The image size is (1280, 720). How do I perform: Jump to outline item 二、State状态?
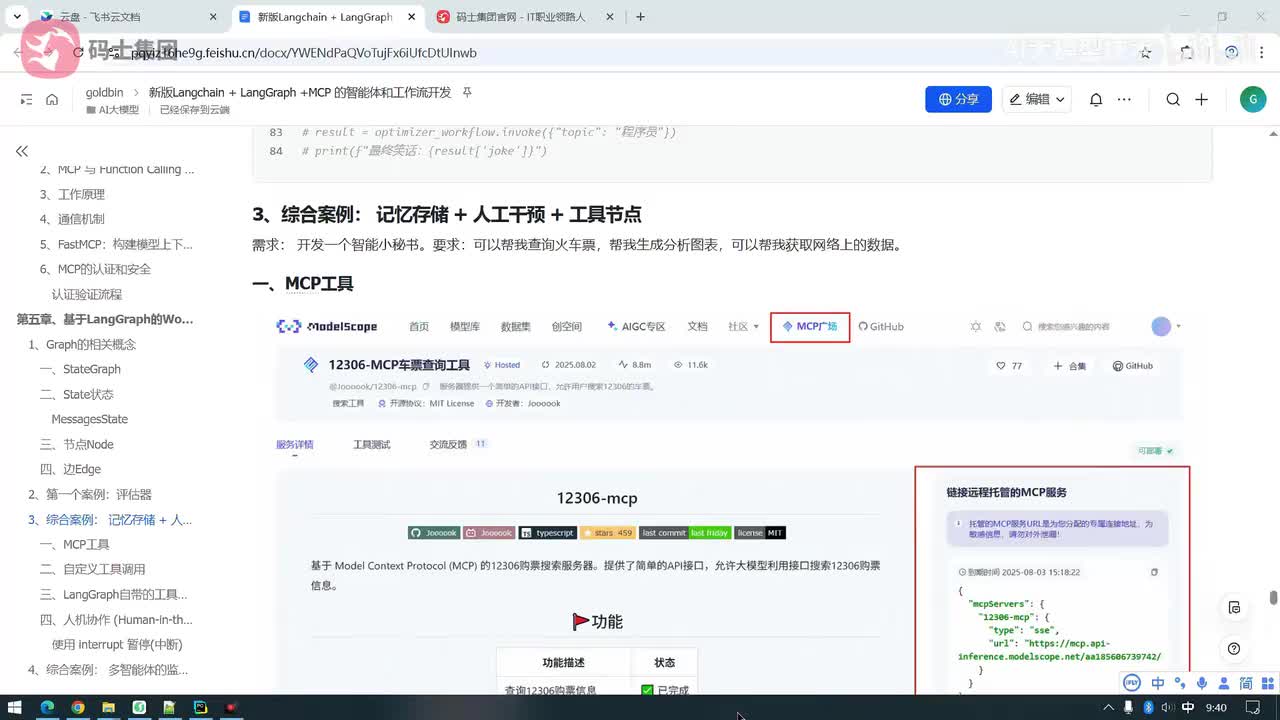coord(77,394)
